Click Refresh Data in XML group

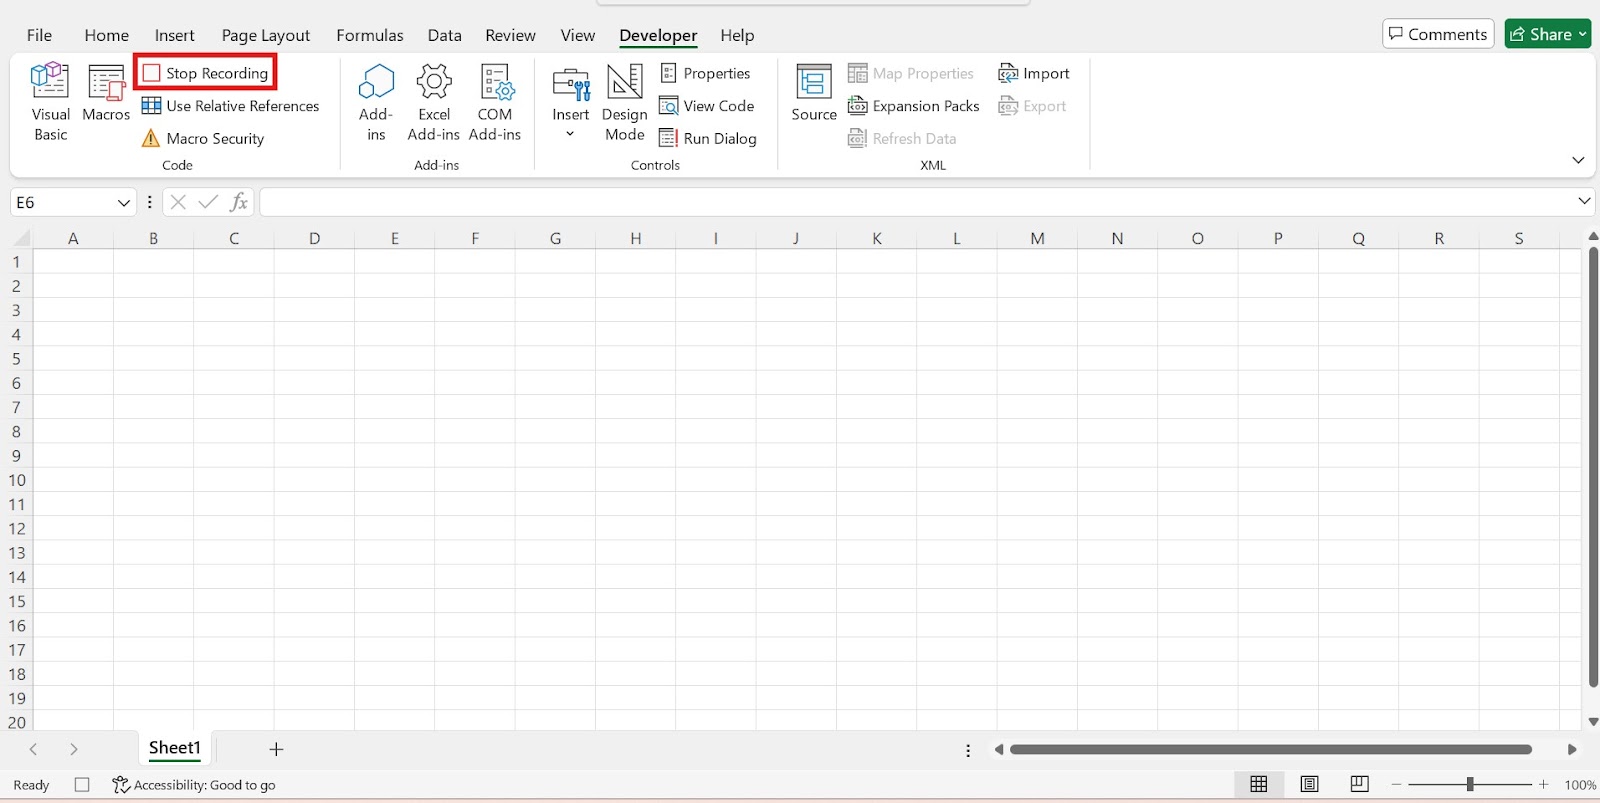point(902,138)
